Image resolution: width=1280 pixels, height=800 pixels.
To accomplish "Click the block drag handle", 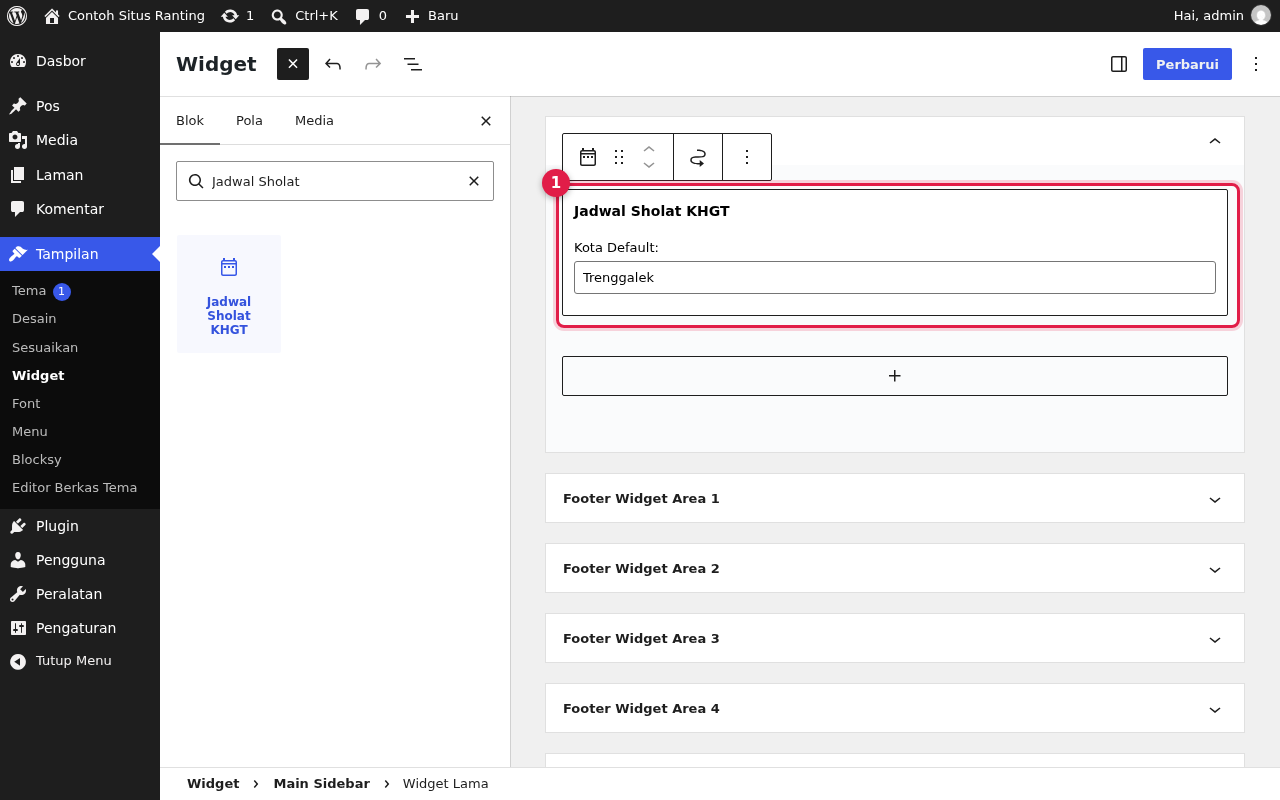I will coord(619,157).
